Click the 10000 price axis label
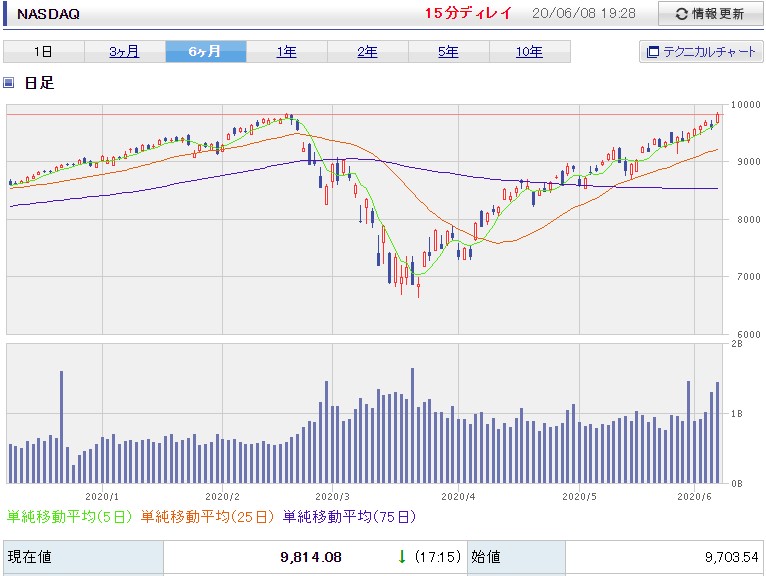This screenshot has height=576, width=766. [745, 105]
